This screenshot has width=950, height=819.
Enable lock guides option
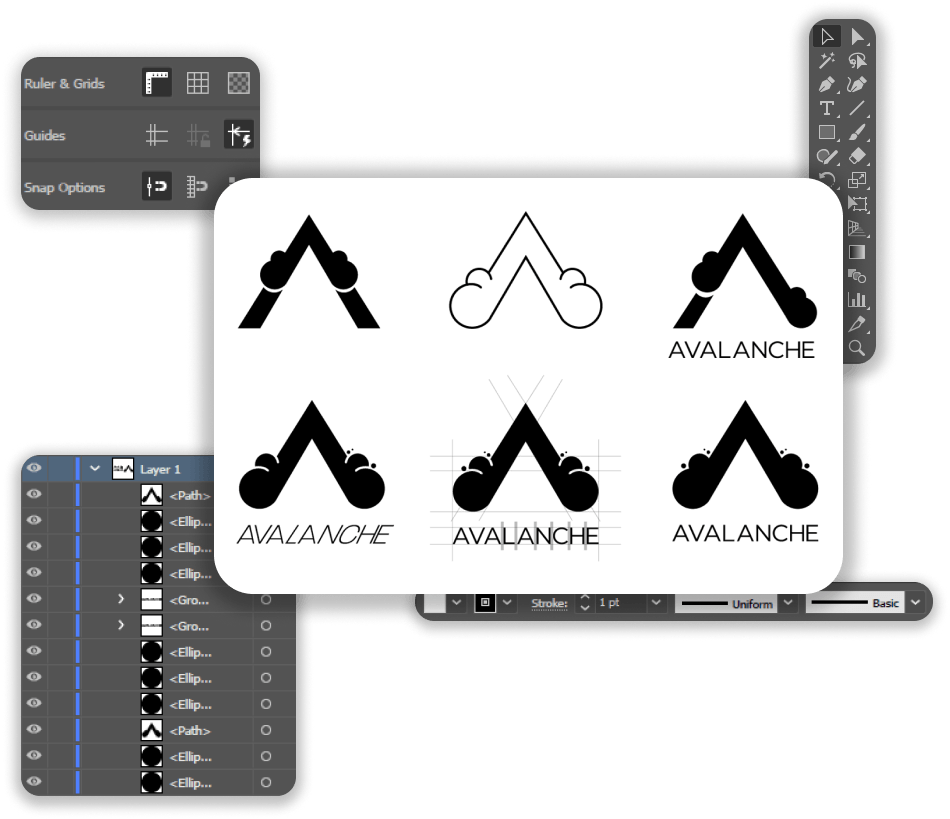tap(199, 135)
